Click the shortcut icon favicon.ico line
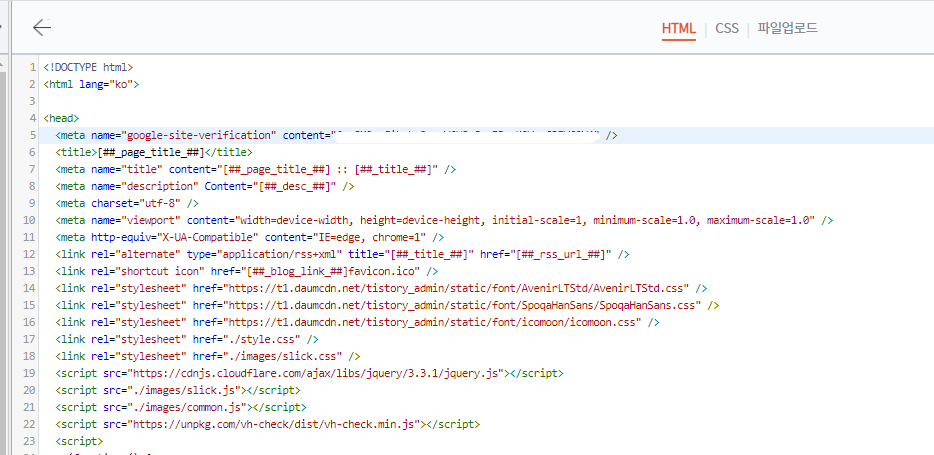Screen dimensions: 934x455 coord(247,272)
